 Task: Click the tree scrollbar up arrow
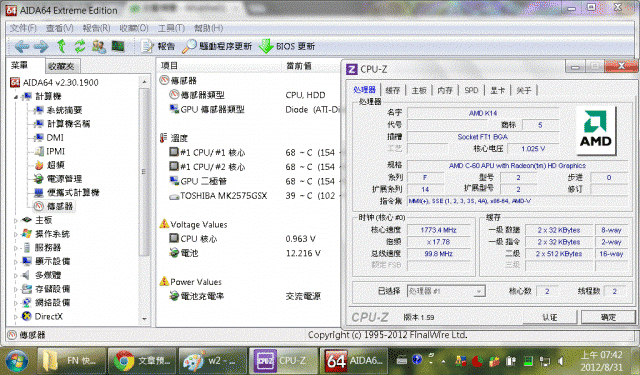(144, 82)
